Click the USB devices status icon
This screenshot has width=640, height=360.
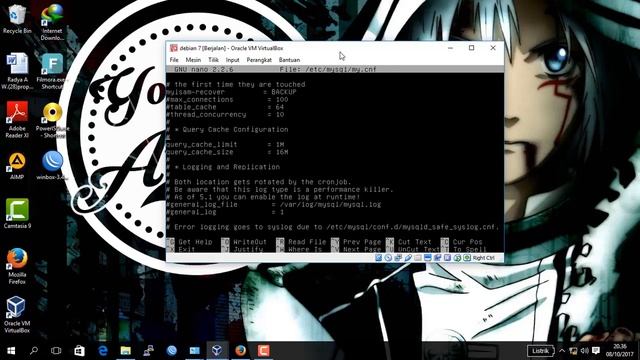pos(408,258)
